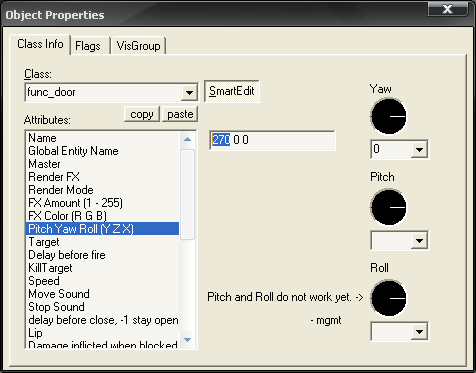Open the Roll value dropdown
The height and width of the screenshot is (373, 476).
pos(419,331)
